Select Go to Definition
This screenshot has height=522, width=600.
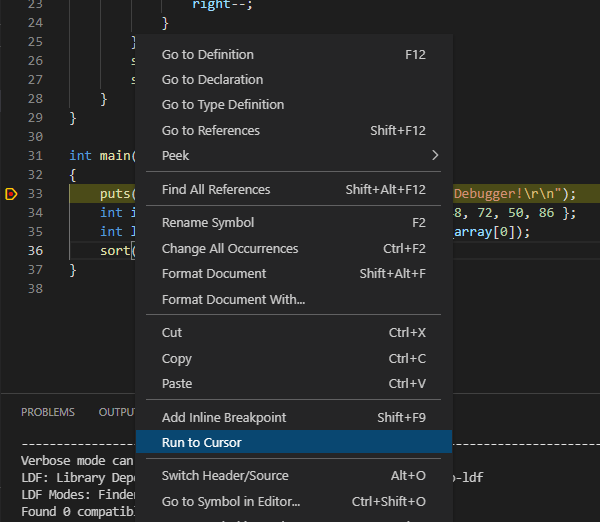[x=208, y=54]
